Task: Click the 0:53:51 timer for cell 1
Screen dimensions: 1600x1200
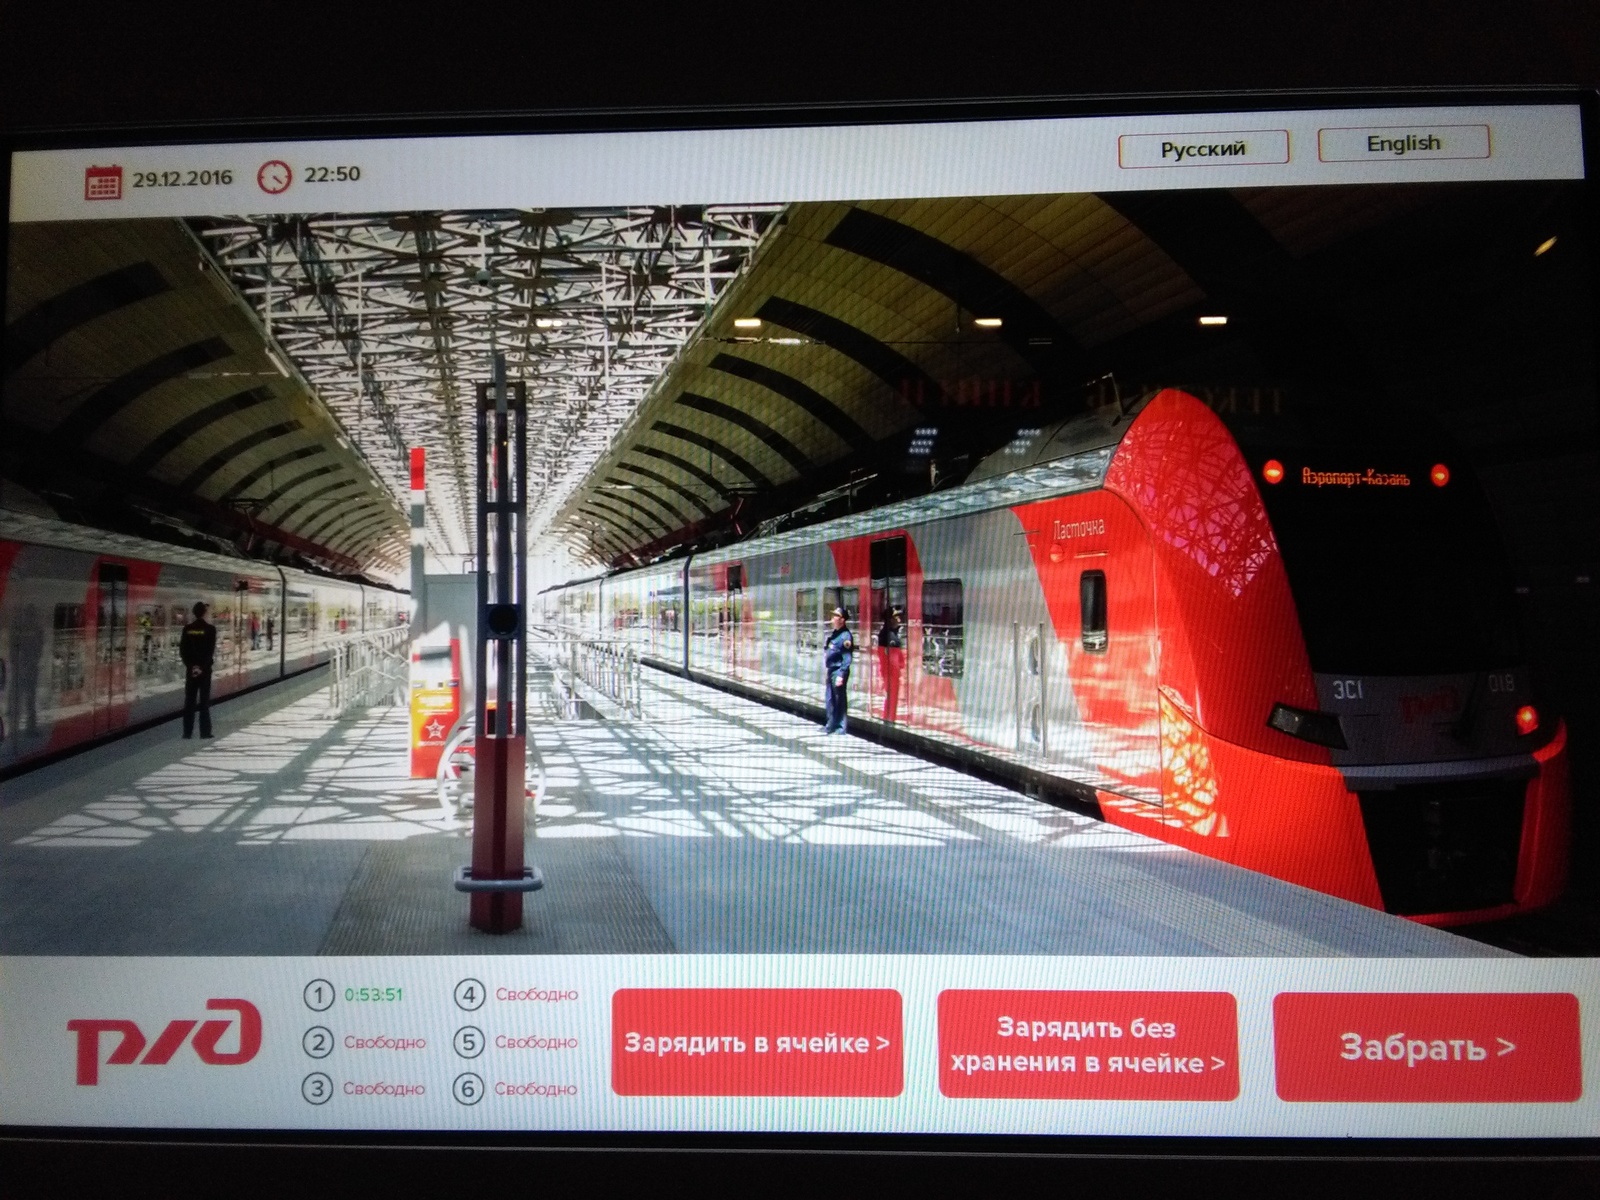Action: point(373,995)
